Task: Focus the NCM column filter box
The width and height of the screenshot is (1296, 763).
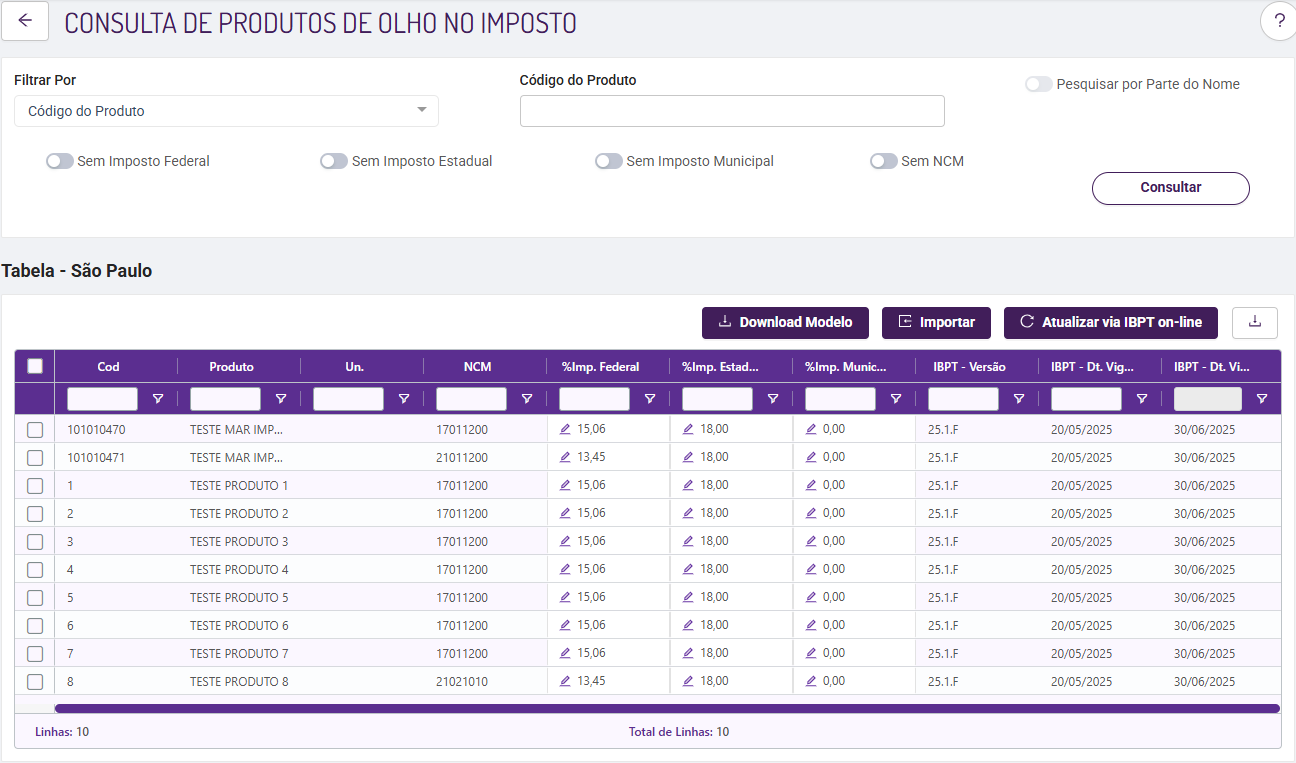Action: pos(471,399)
